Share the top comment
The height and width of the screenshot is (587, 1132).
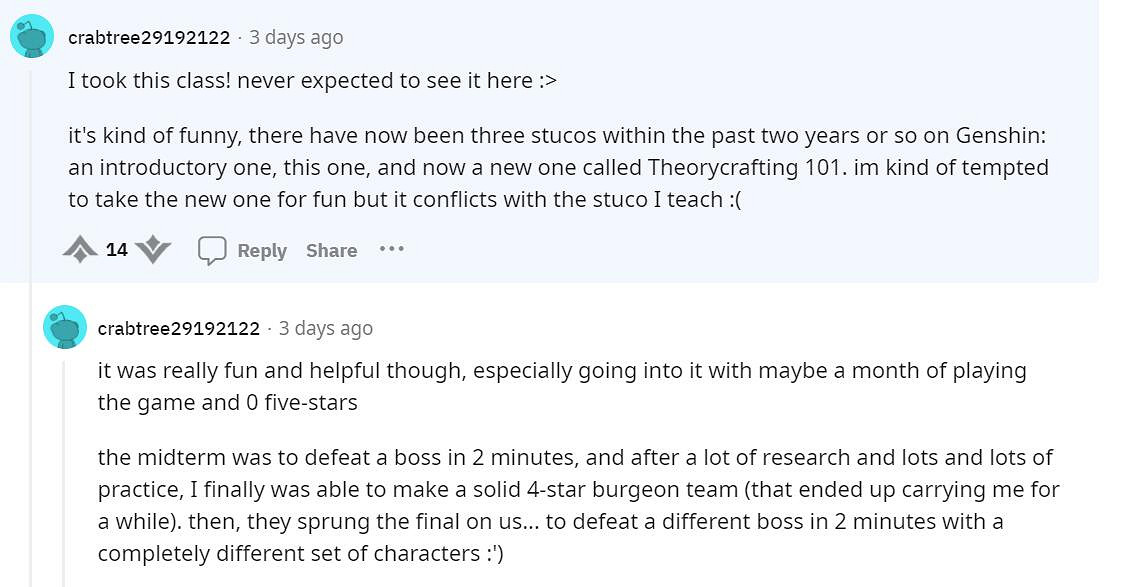(x=331, y=251)
